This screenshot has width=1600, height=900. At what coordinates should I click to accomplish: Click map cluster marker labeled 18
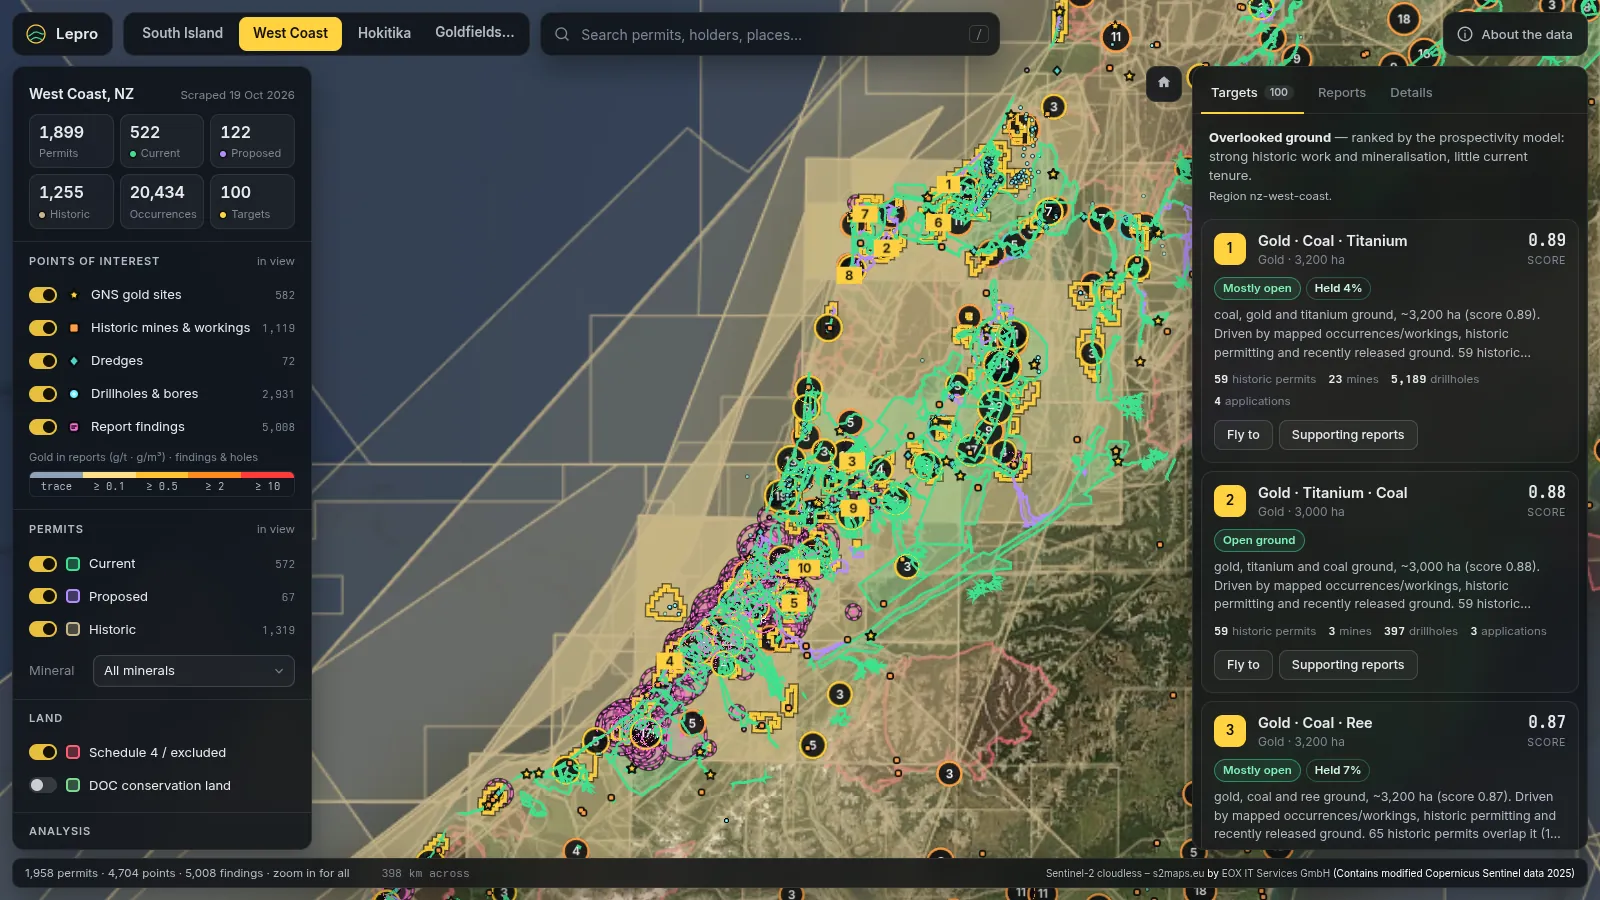click(x=1404, y=19)
